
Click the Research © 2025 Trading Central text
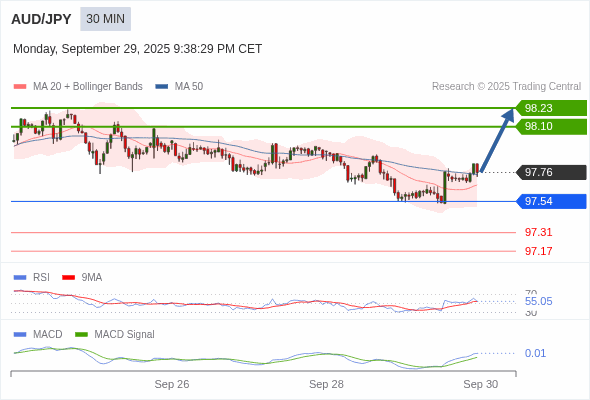tap(506, 87)
